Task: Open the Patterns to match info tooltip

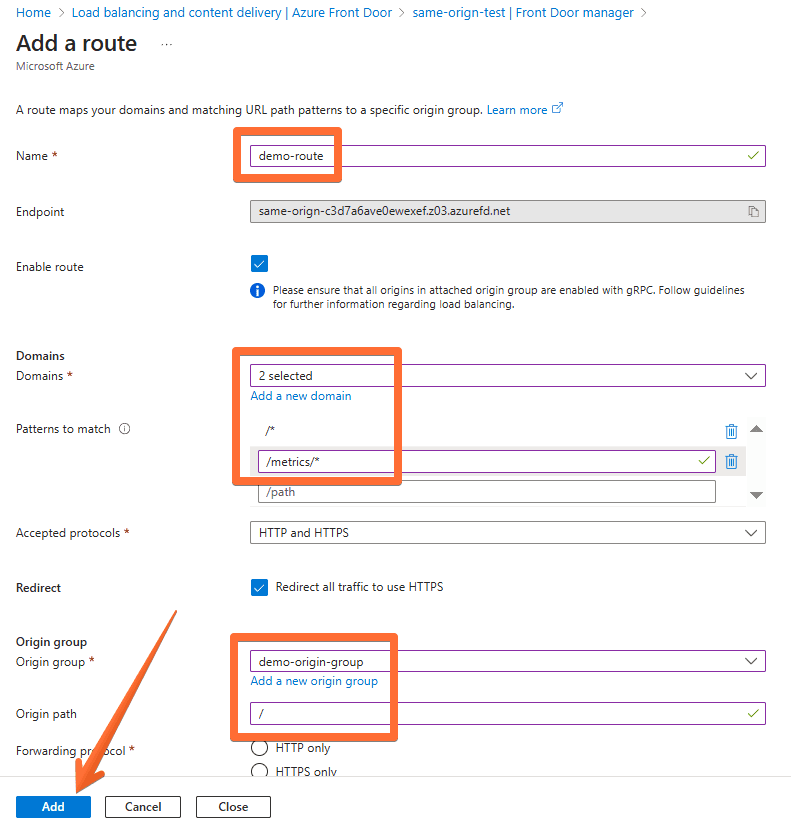Action: click(x=124, y=428)
